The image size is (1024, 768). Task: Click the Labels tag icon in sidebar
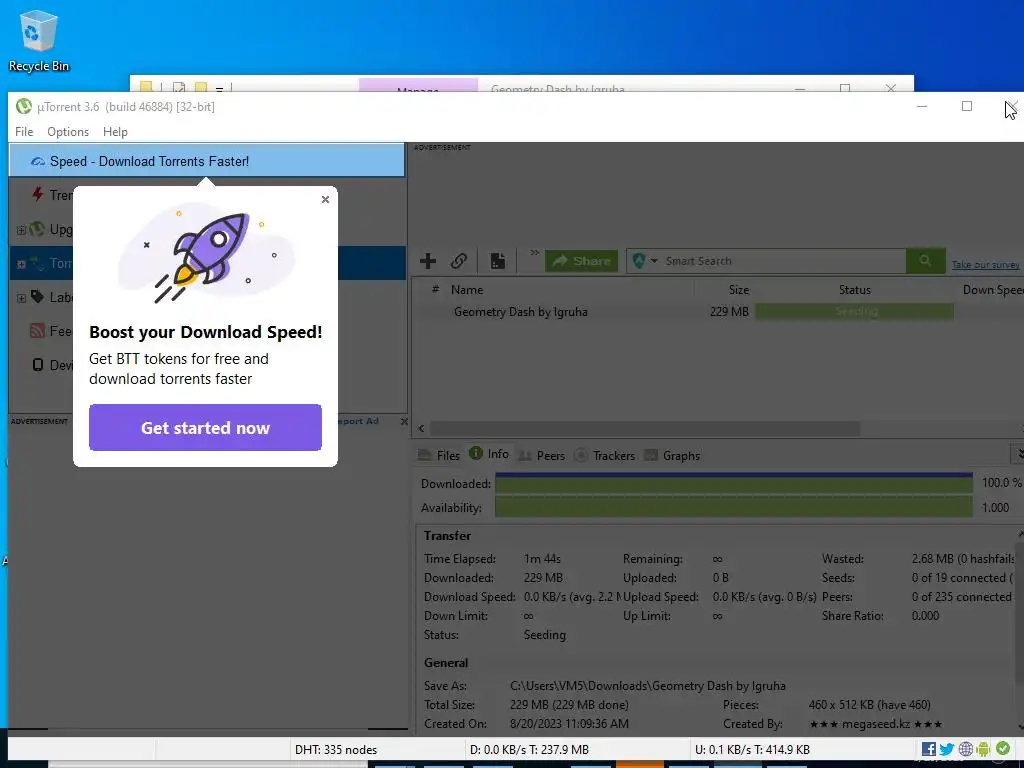point(38,297)
